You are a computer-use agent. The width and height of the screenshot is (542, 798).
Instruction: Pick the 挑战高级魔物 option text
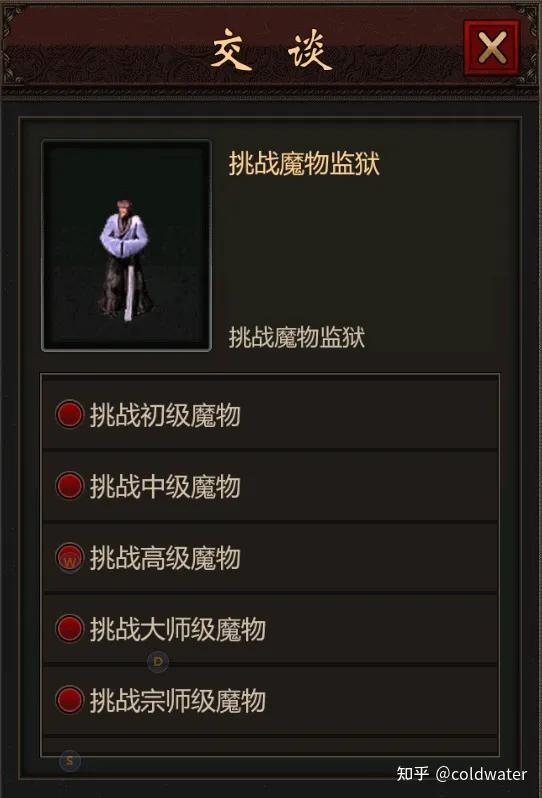pos(165,557)
